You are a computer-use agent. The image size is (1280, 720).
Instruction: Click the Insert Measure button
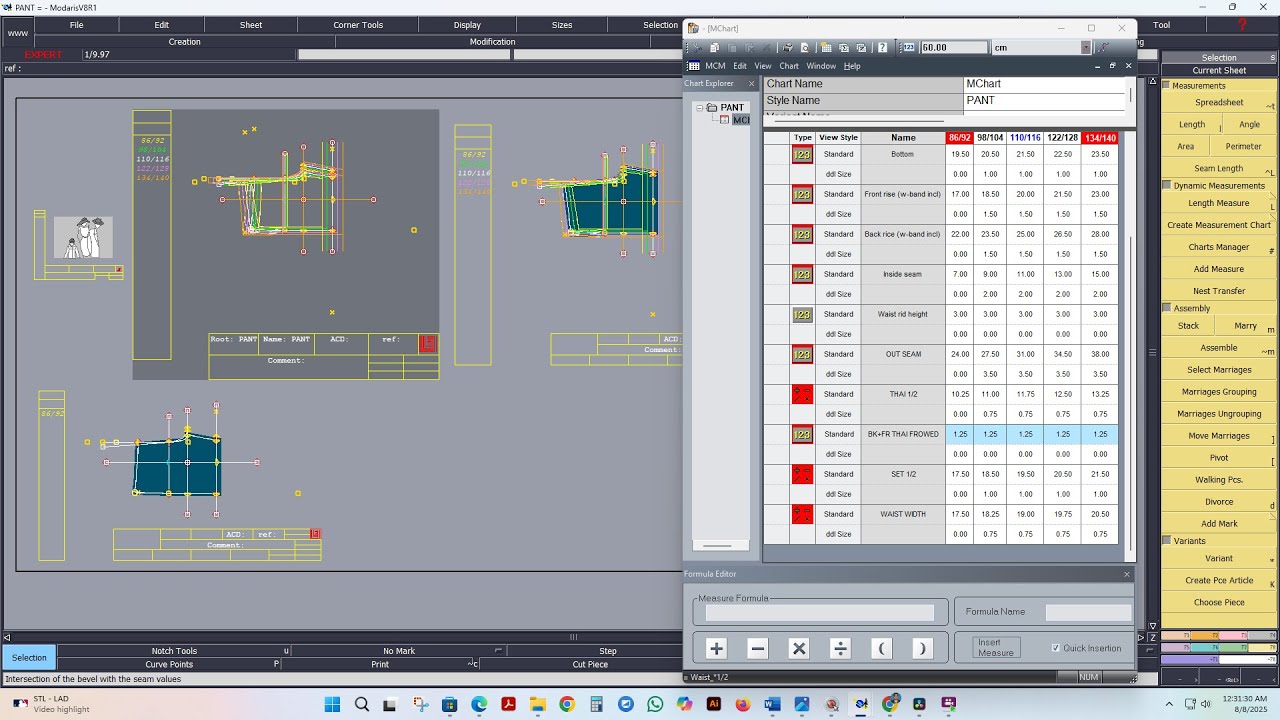[x=996, y=648]
